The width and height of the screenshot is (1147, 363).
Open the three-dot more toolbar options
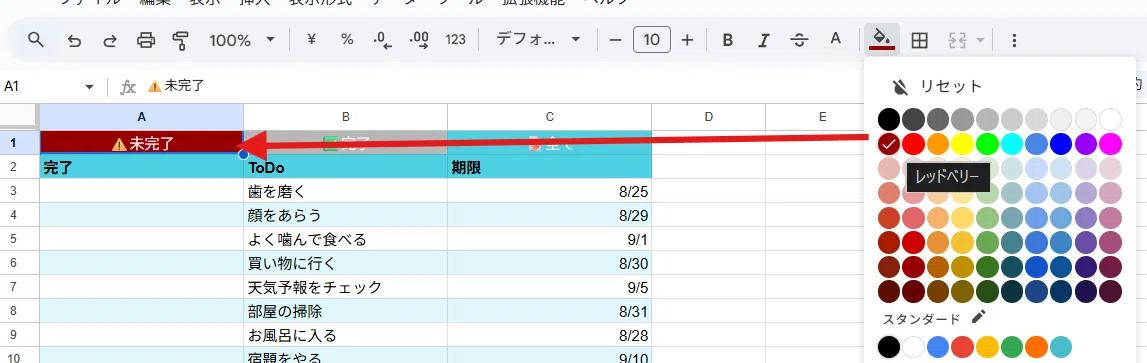[x=1014, y=40]
